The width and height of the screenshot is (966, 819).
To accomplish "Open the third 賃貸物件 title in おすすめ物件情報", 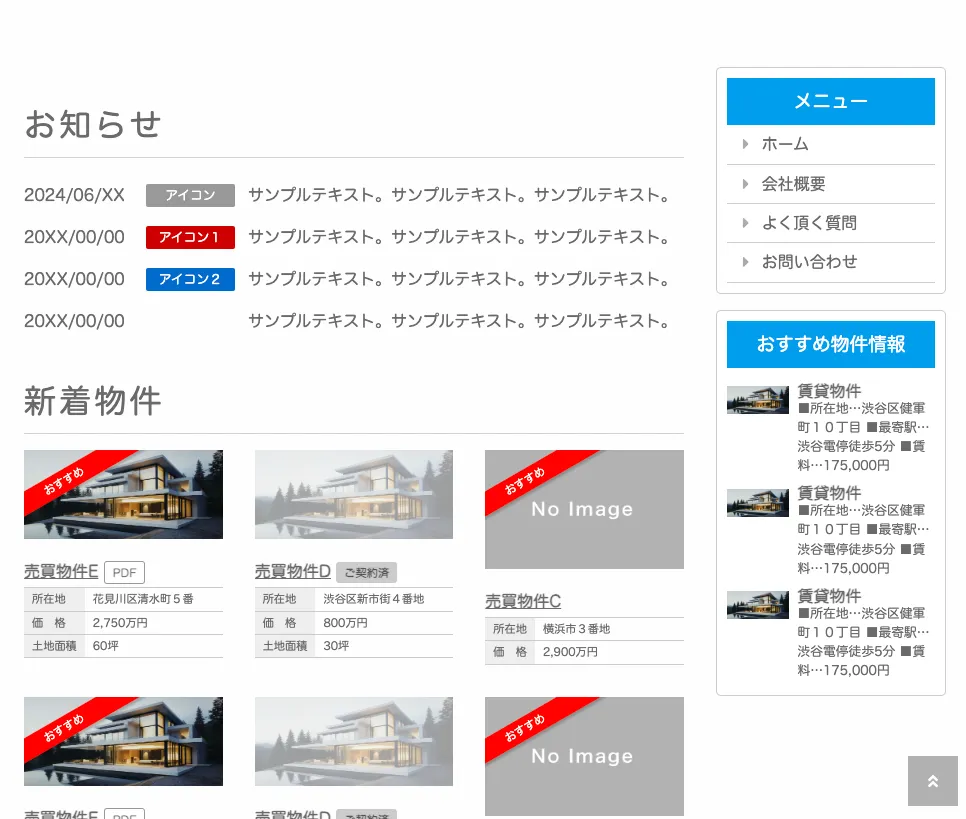I will click(x=829, y=596).
